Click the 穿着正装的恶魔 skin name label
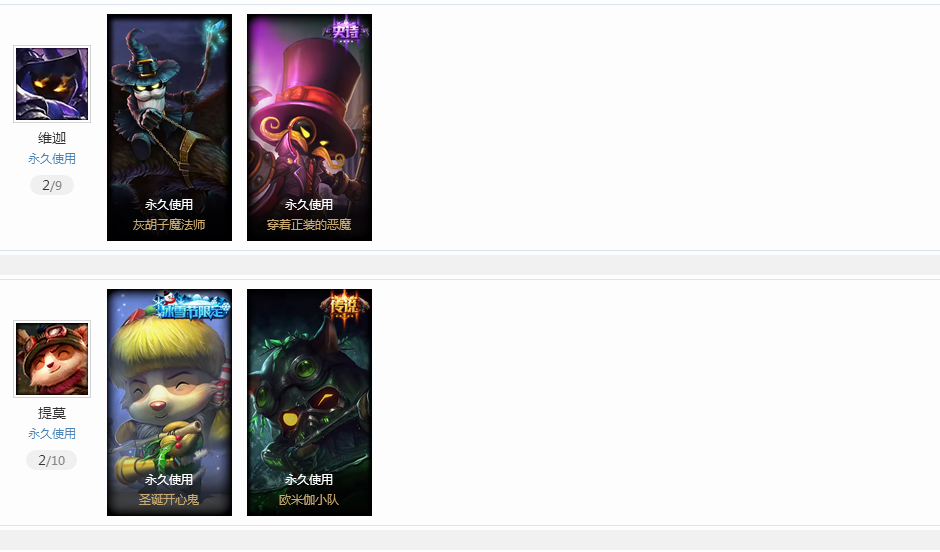 pos(309,225)
